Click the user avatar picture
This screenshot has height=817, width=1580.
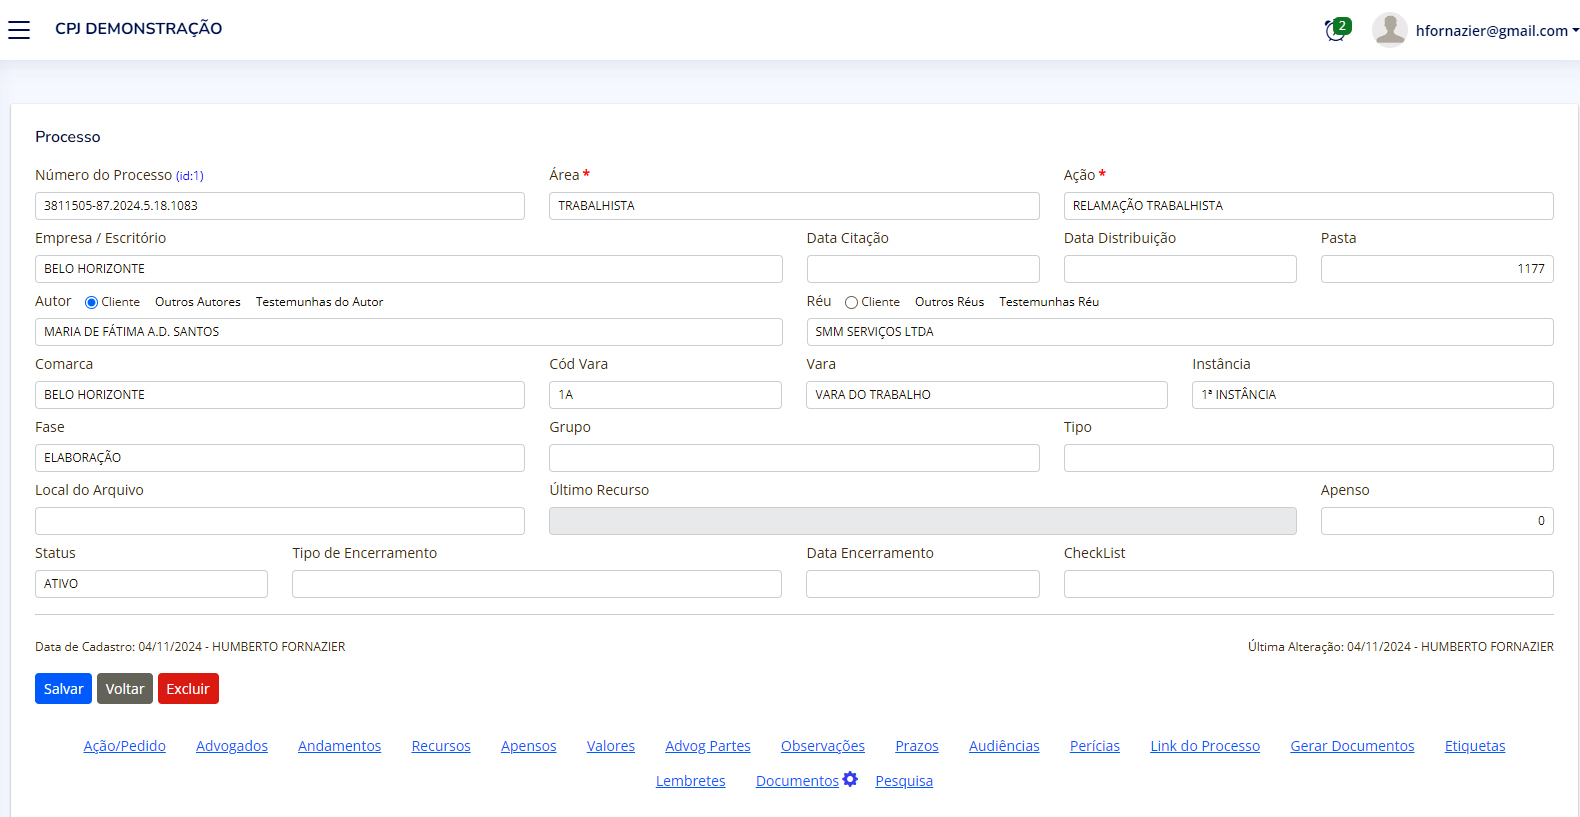click(1389, 30)
